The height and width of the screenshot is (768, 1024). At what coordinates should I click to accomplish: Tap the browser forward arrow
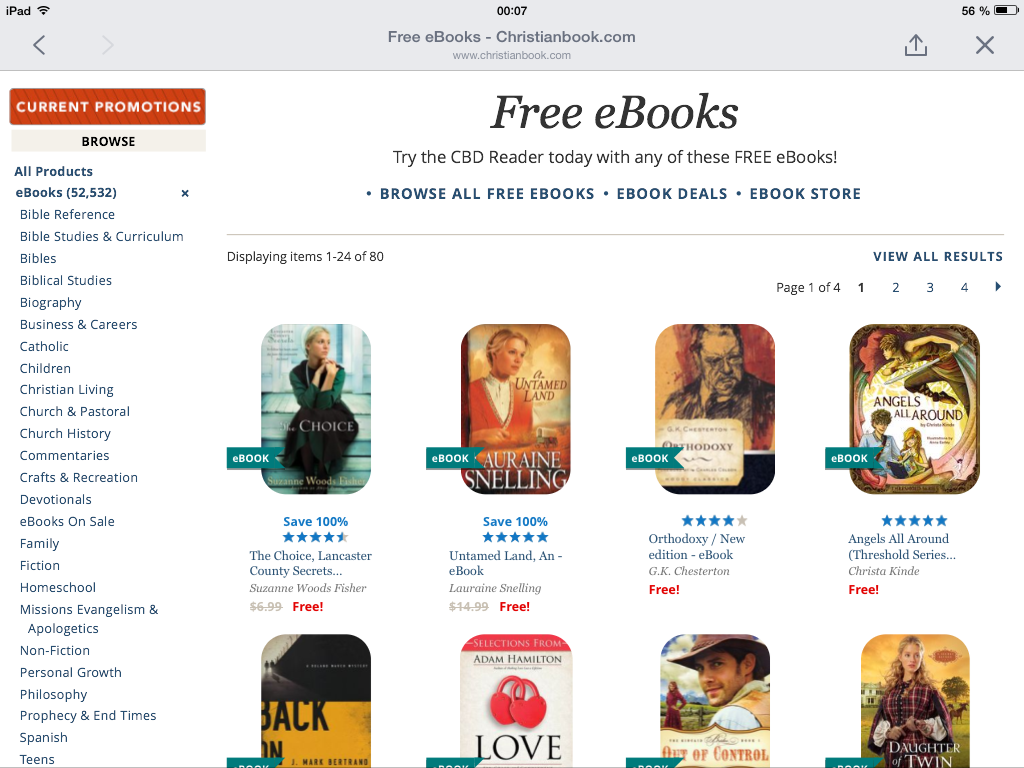(107, 45)
